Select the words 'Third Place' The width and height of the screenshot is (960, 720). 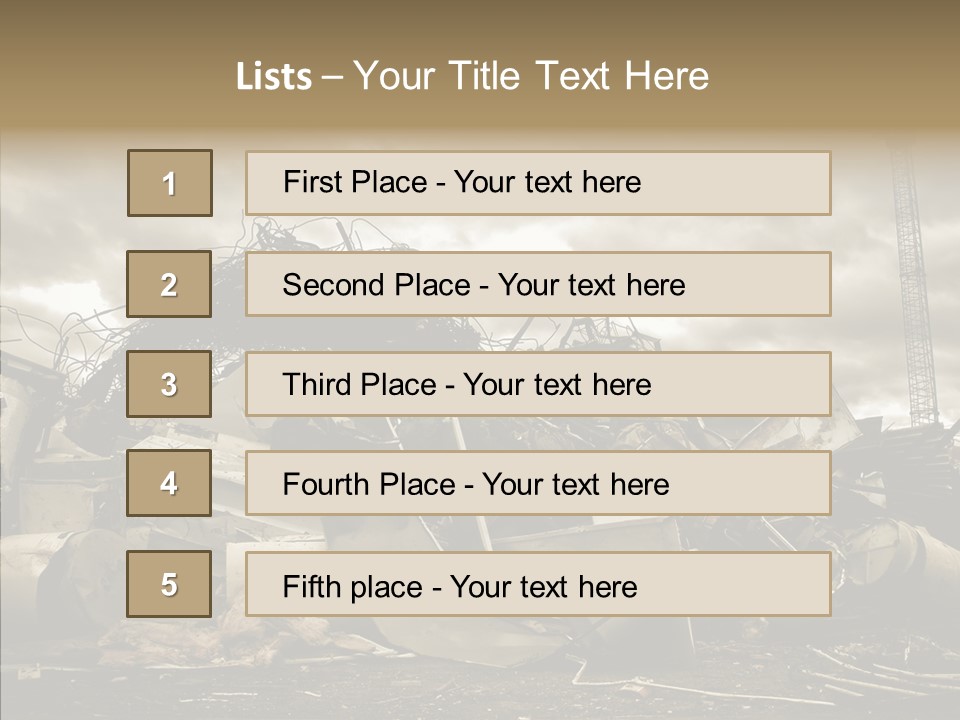click(x=359, y=385)
